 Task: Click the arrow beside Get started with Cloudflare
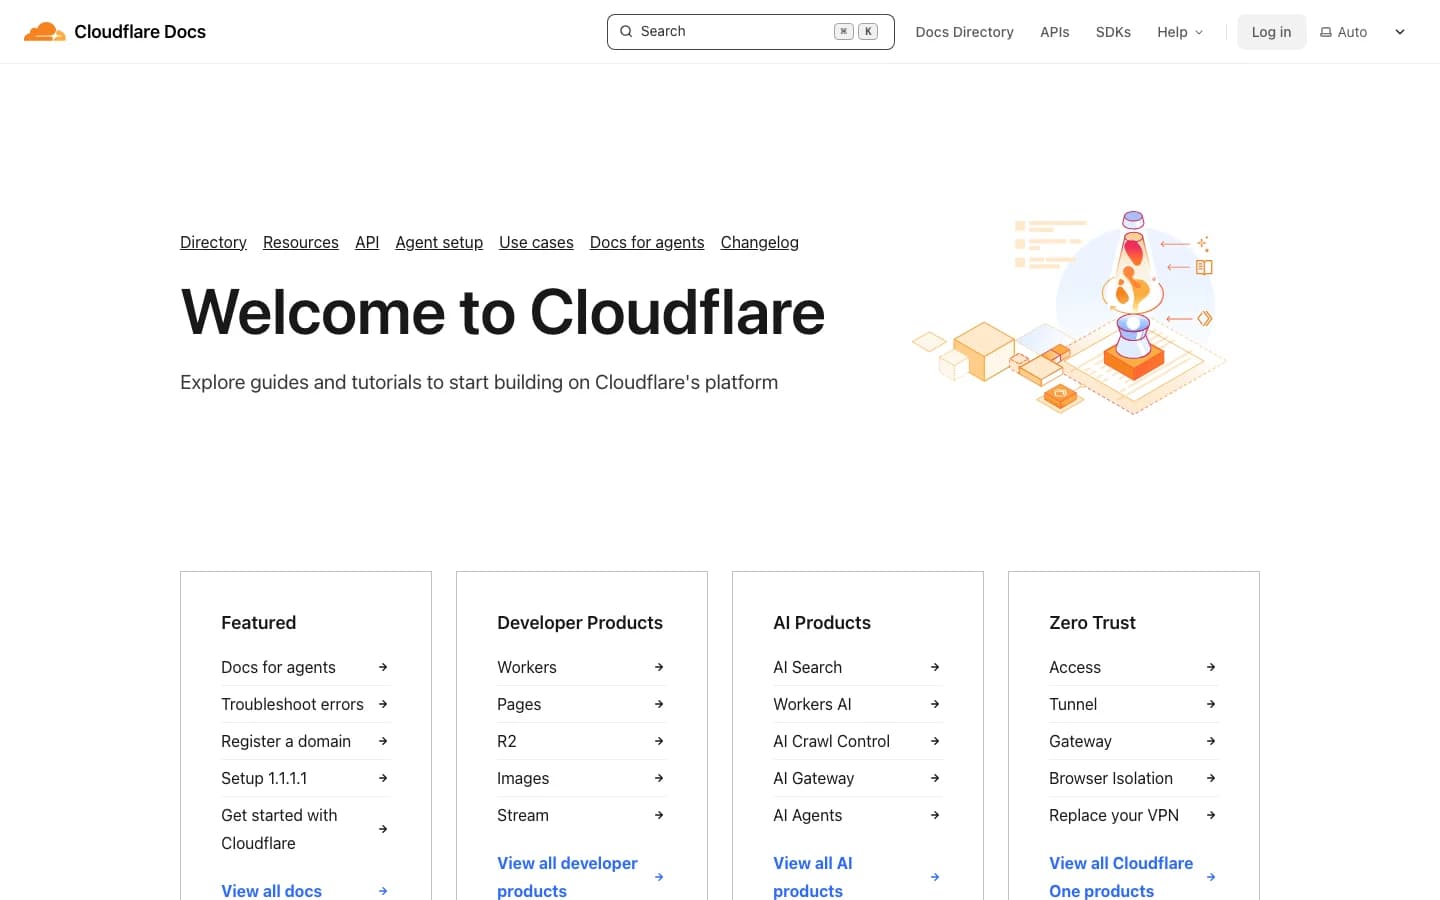pyautogui.click(x=383, y=829)
